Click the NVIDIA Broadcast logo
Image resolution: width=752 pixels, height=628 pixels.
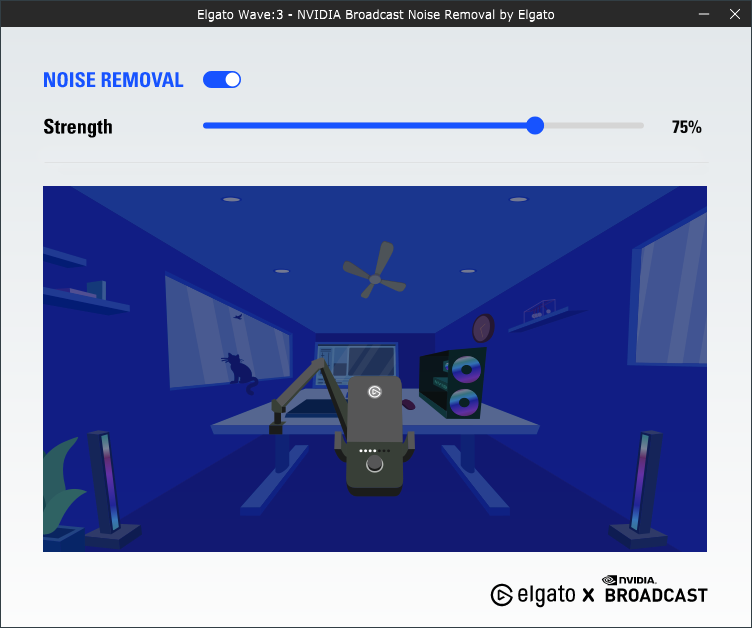point(655,590)
